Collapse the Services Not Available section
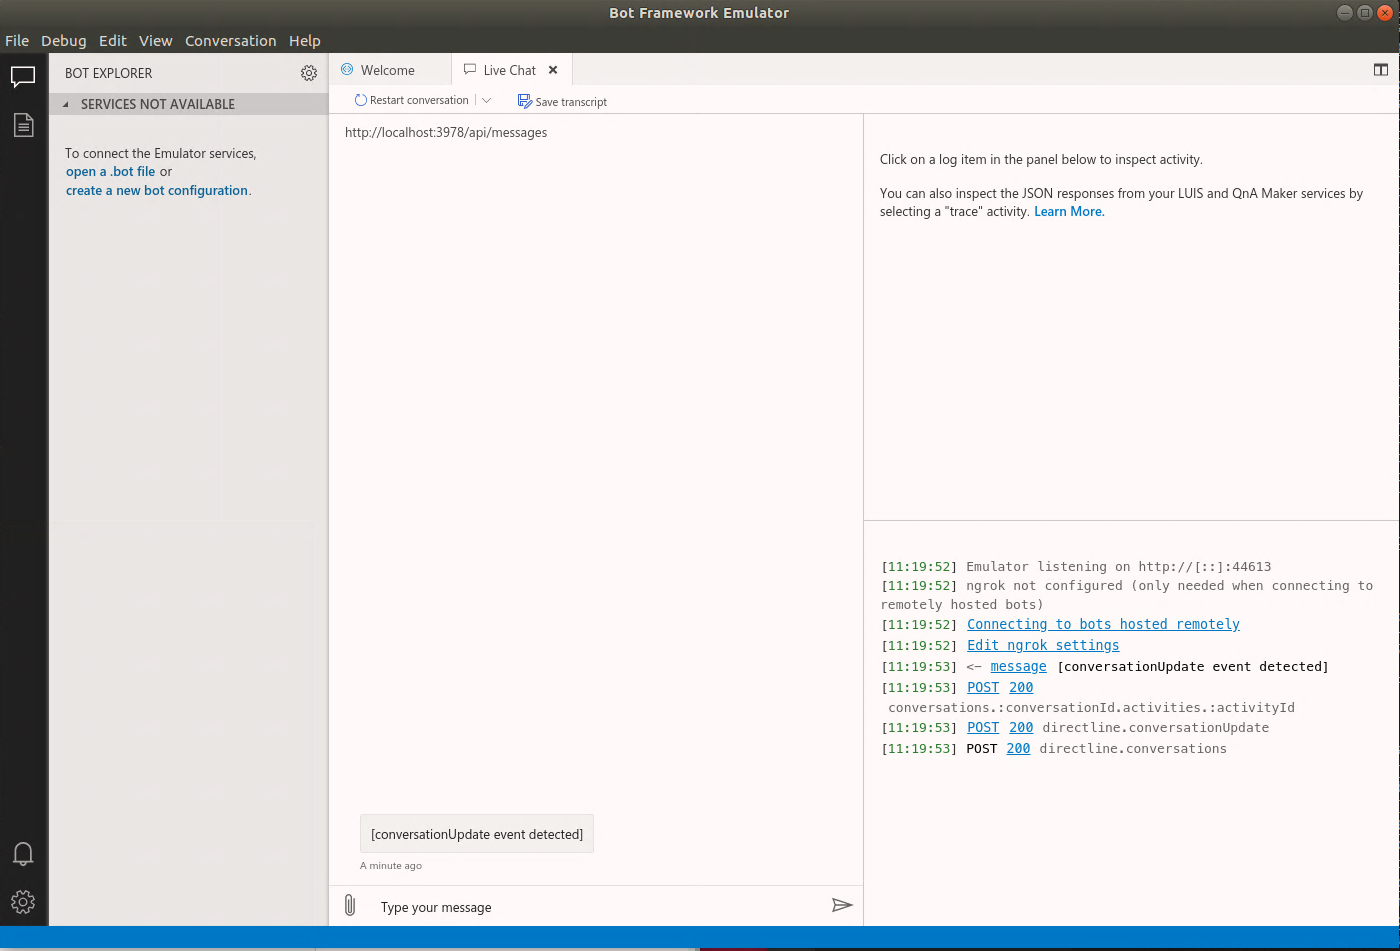 188,104
